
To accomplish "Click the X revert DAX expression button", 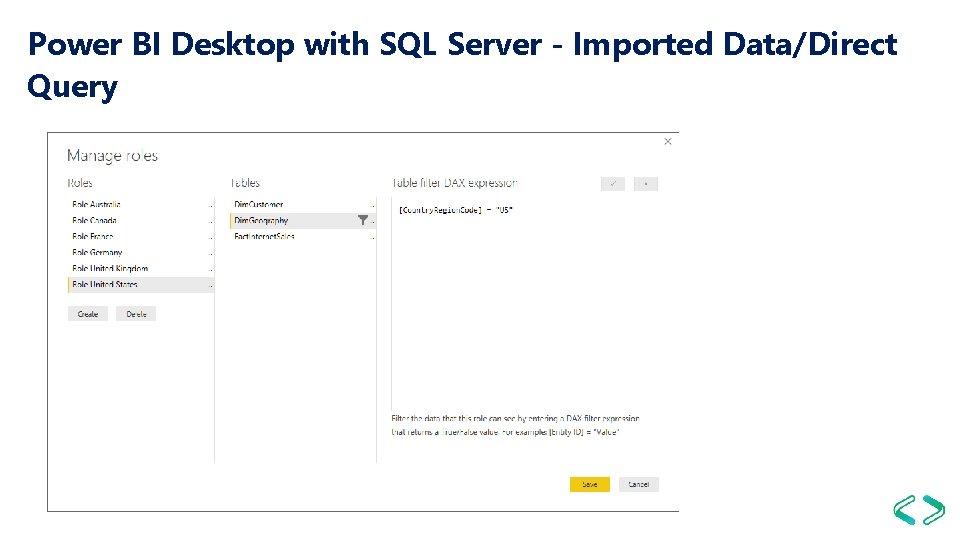I will point(646,184).
